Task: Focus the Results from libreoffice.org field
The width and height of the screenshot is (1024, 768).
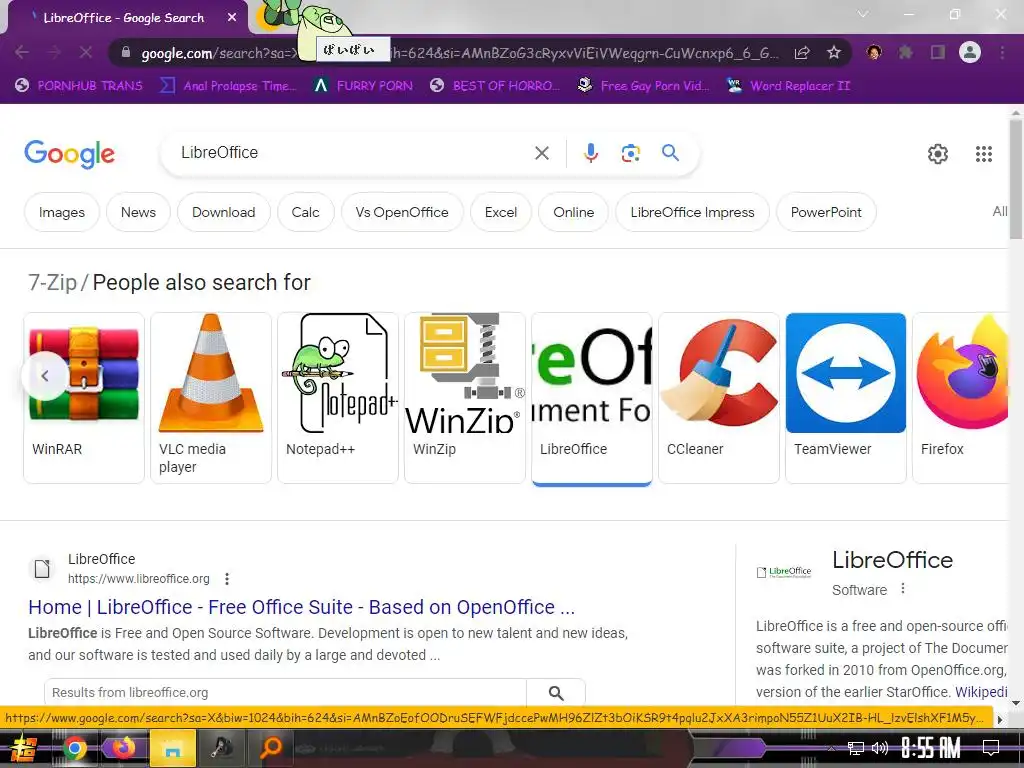Action: click(x=285, y=692)
